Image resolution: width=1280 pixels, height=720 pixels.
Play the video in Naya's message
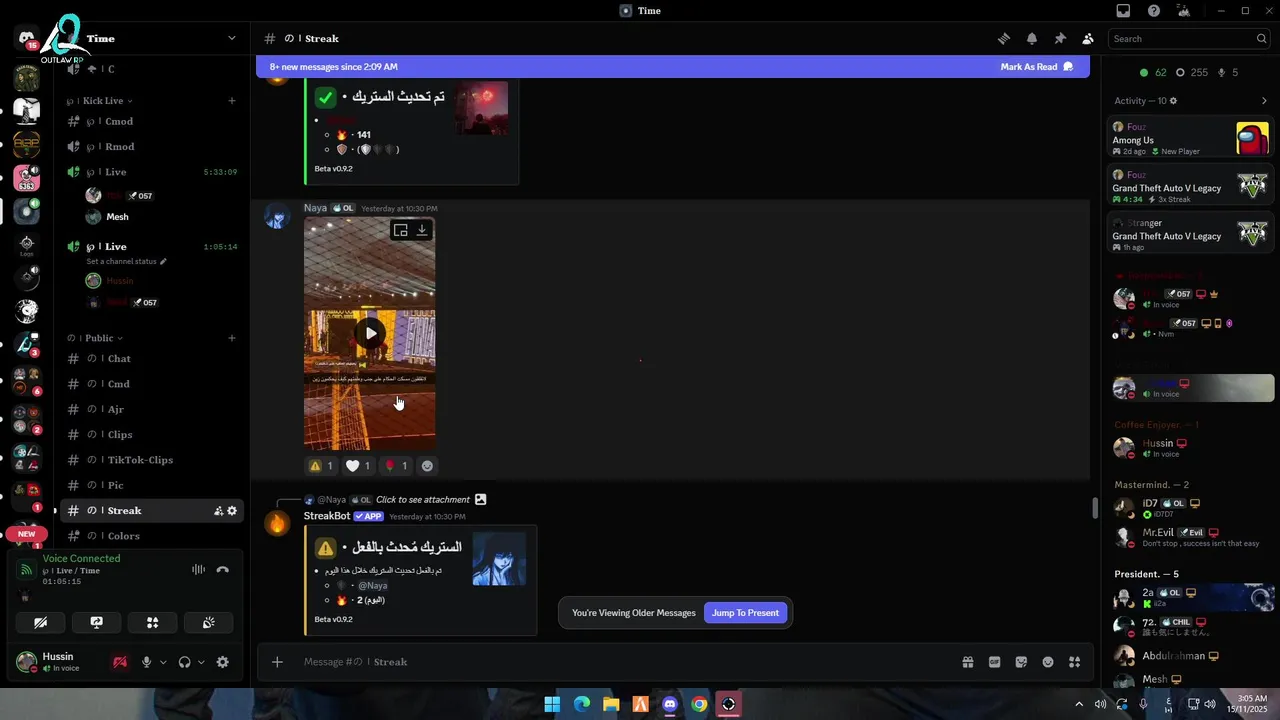tap(370, 333)
